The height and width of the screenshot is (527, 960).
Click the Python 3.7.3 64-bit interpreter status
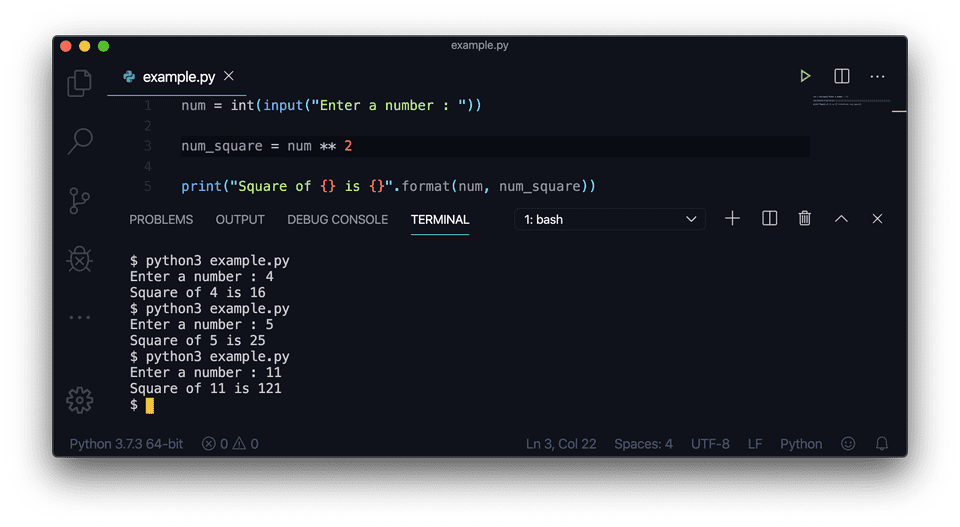[126, 444]
